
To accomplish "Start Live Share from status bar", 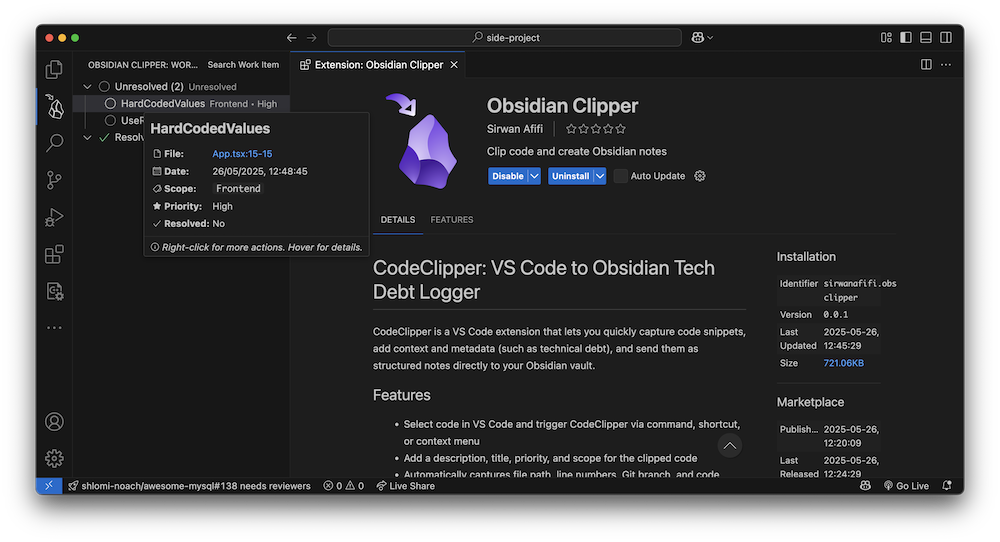I will click(x=406, y=486).
